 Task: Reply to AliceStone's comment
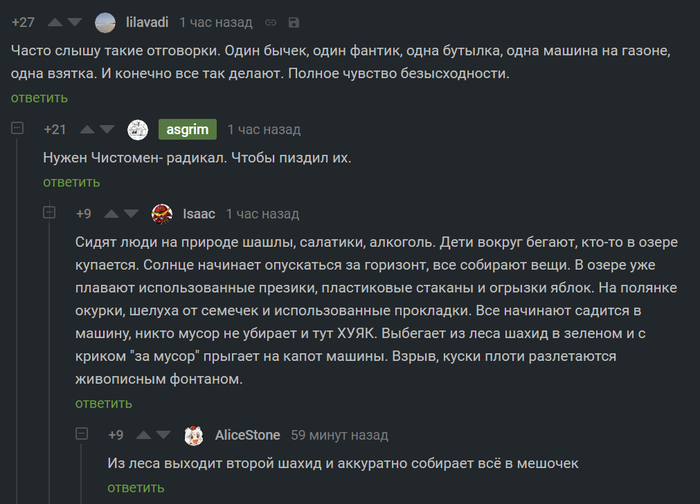[135, 488]
